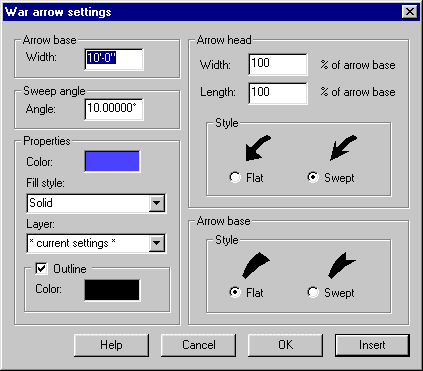Open the Fill style dropdown arrow
The width and height of the screenshot is (423, 371).
click(x=157, y=203)
